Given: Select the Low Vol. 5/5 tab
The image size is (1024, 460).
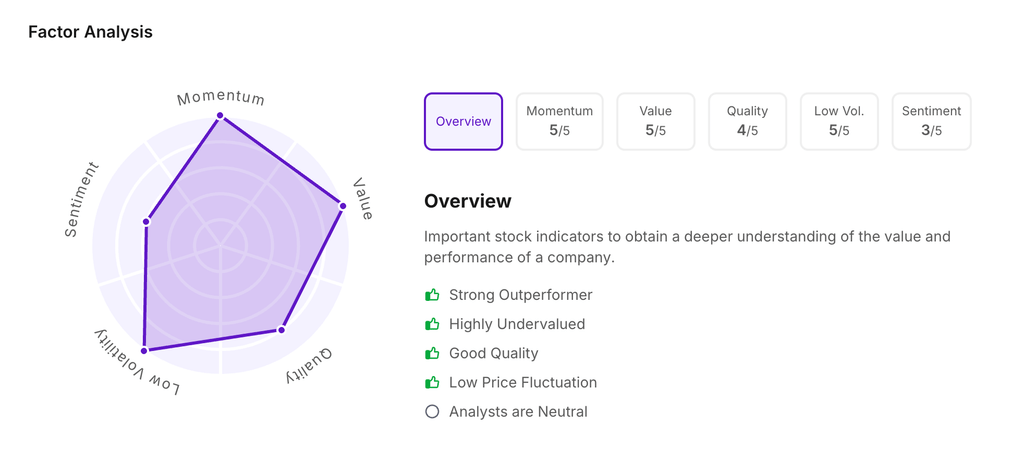Looking at the screenshot, I should (x=839, y=121).
